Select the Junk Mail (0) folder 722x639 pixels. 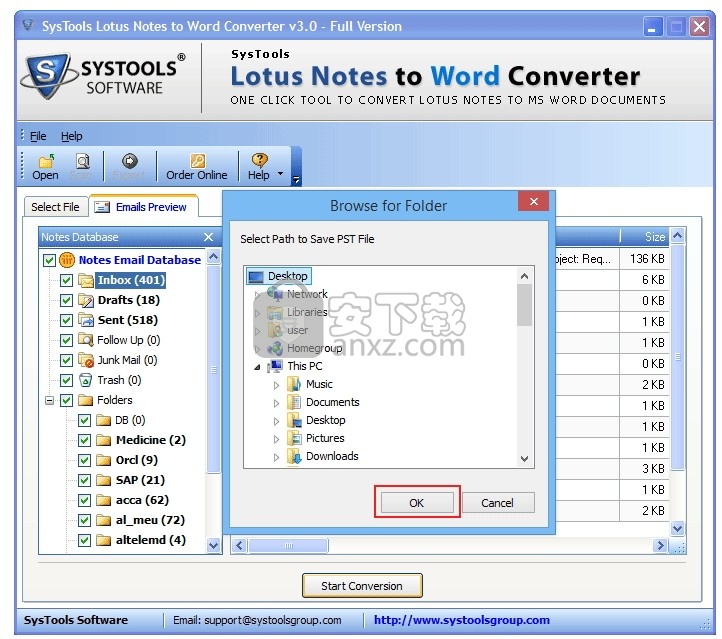[x=127, y=360]
